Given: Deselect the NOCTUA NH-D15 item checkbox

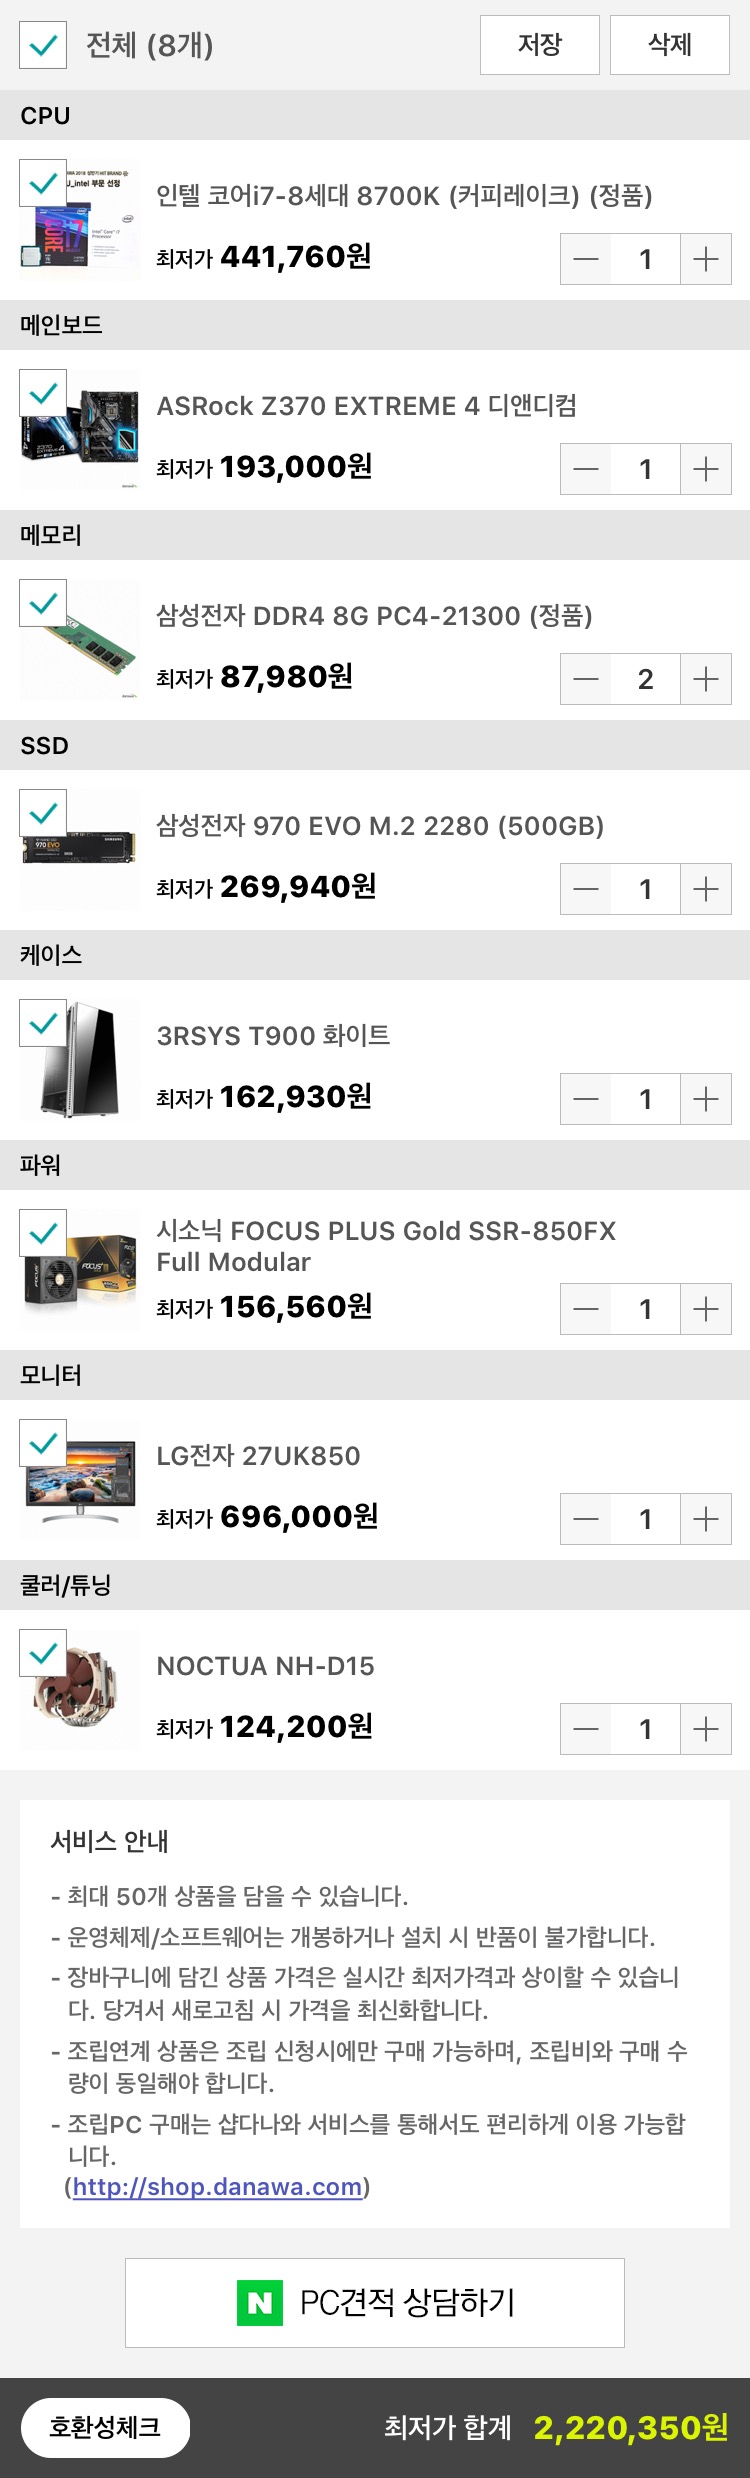Looking at the screenshot, I should click(43, 1653).
